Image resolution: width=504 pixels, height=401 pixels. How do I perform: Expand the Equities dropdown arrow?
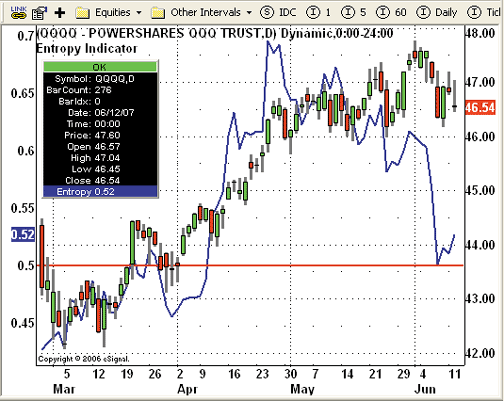coord(139,13)
